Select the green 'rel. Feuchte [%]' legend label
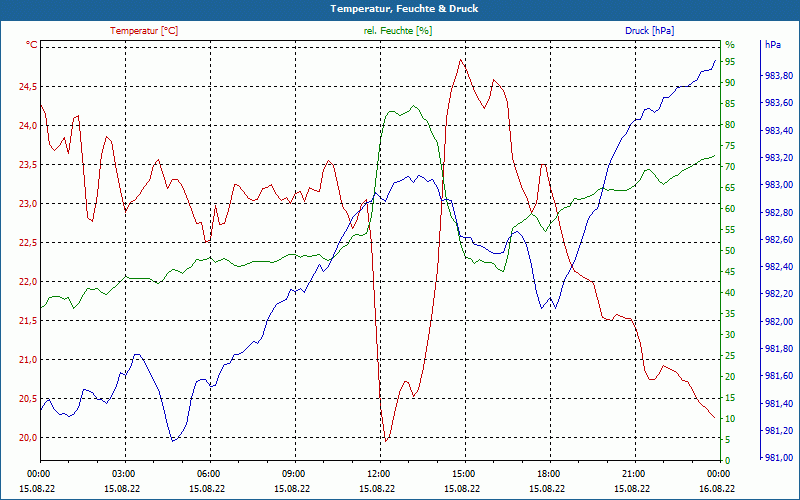This screenshot has width=800, height=500. [397, 31]
